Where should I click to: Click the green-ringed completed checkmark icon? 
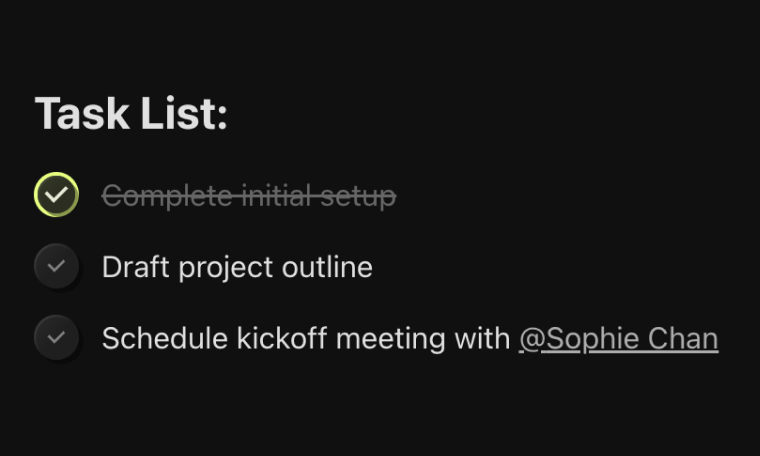56,195
